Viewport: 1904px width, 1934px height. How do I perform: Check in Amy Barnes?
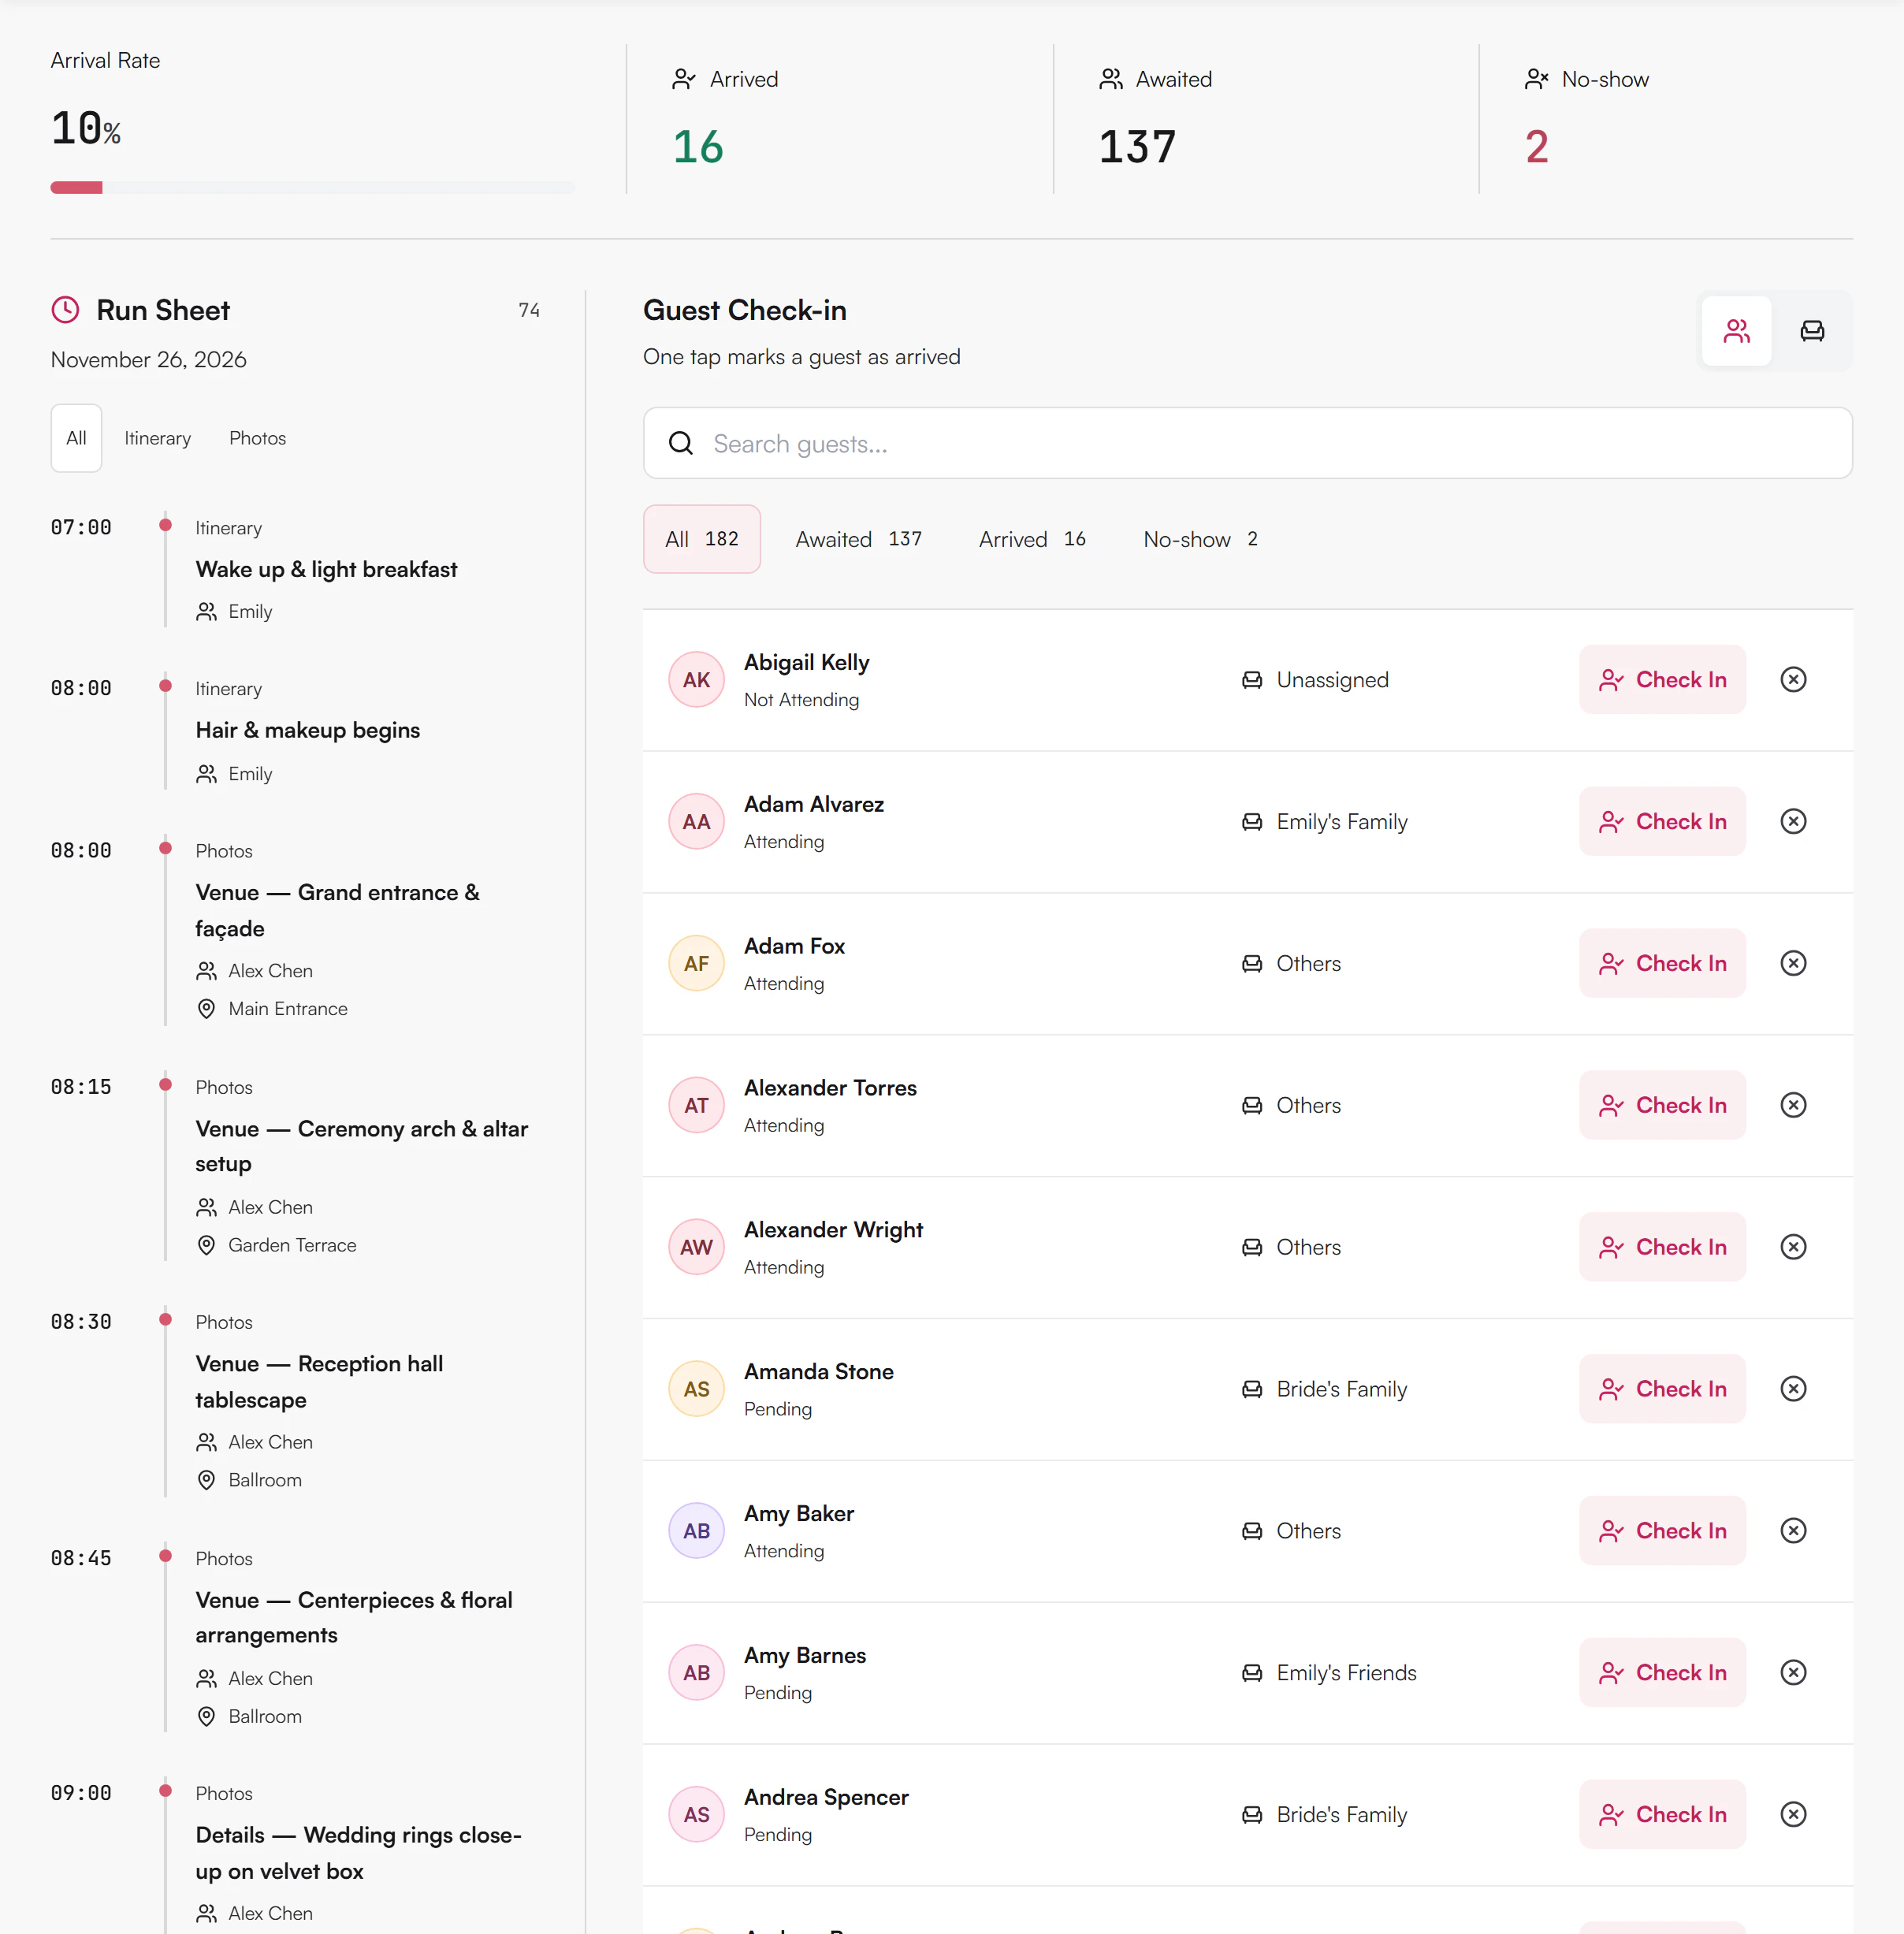point(1662,1674)
